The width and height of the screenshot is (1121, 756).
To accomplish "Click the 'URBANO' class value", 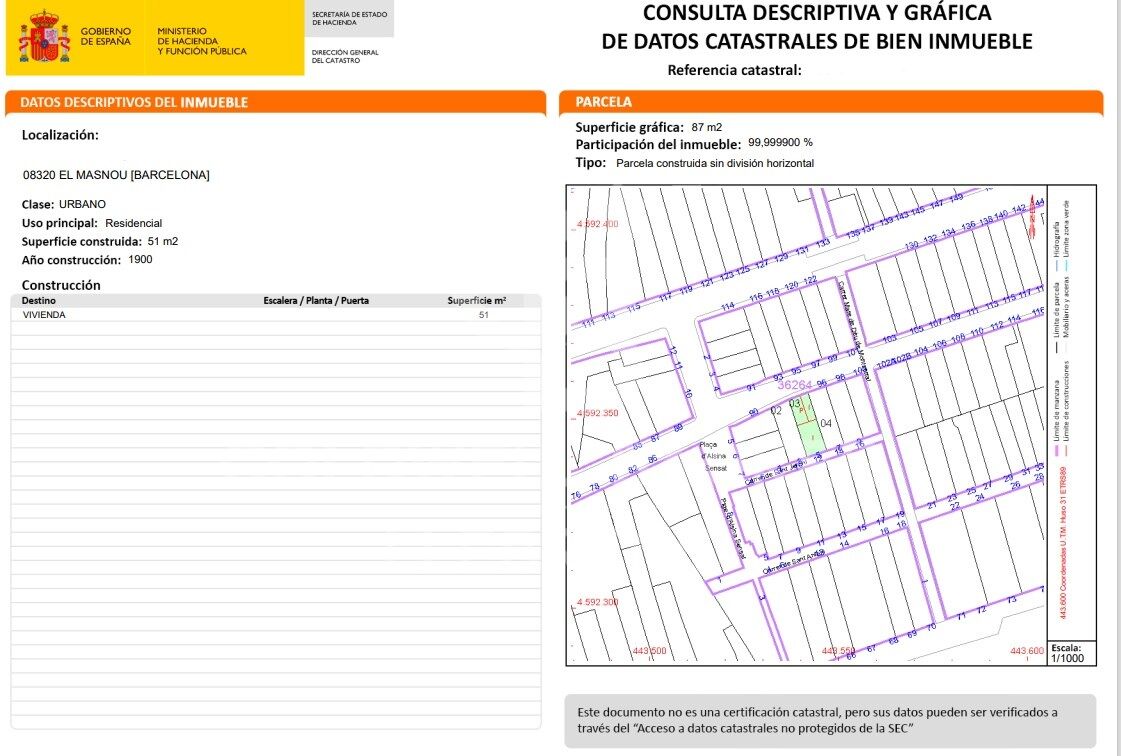I will pyautogui.click(x=82, y=205).
